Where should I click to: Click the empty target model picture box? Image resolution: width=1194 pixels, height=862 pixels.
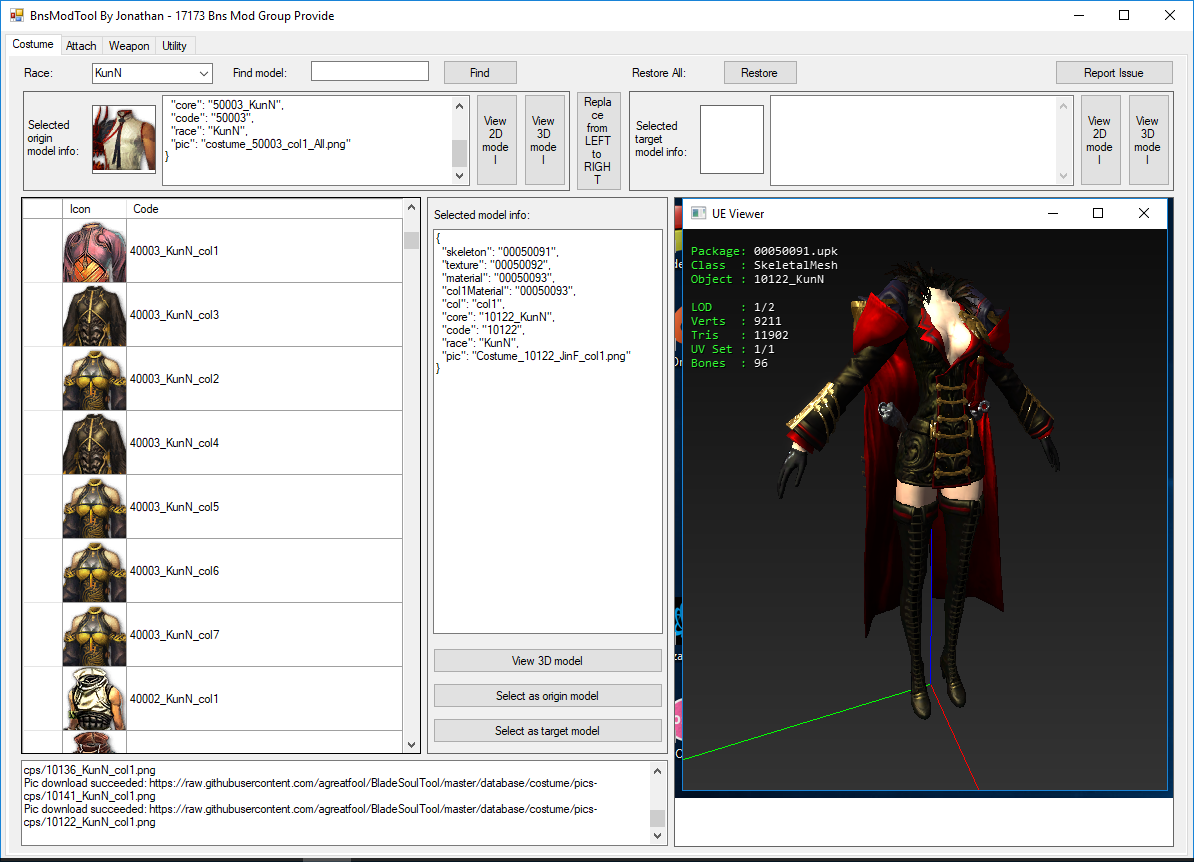(x=732, y=139)
